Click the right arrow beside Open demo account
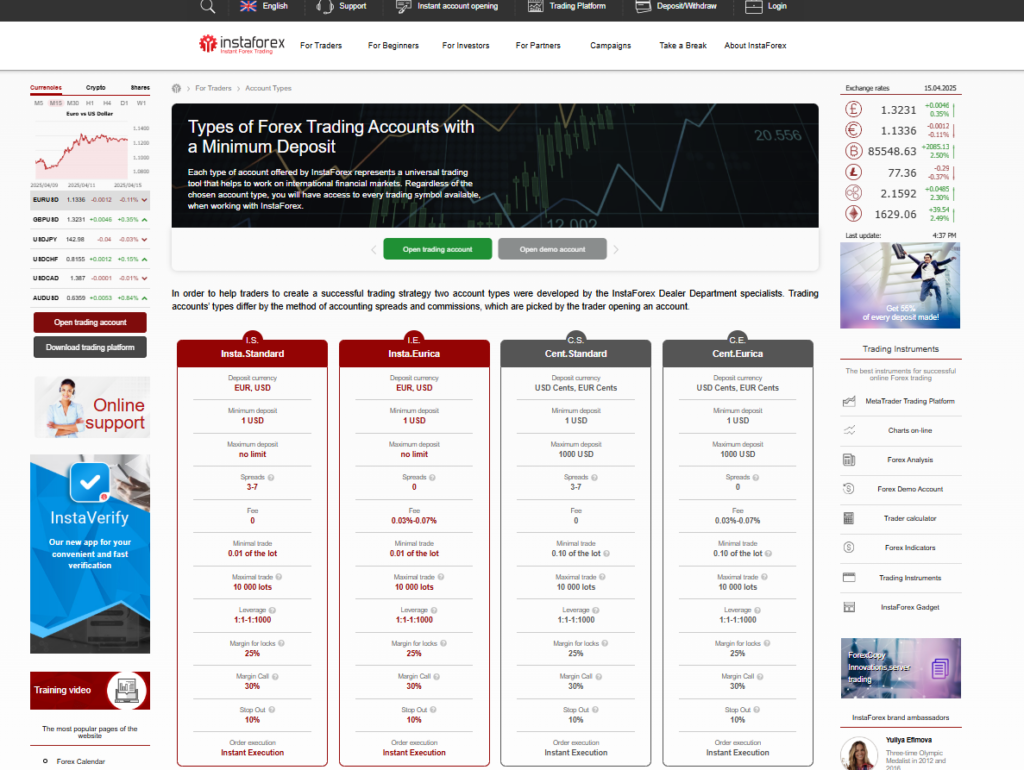The height and width of the screenshot is (770, 1024). coord(616,249)
